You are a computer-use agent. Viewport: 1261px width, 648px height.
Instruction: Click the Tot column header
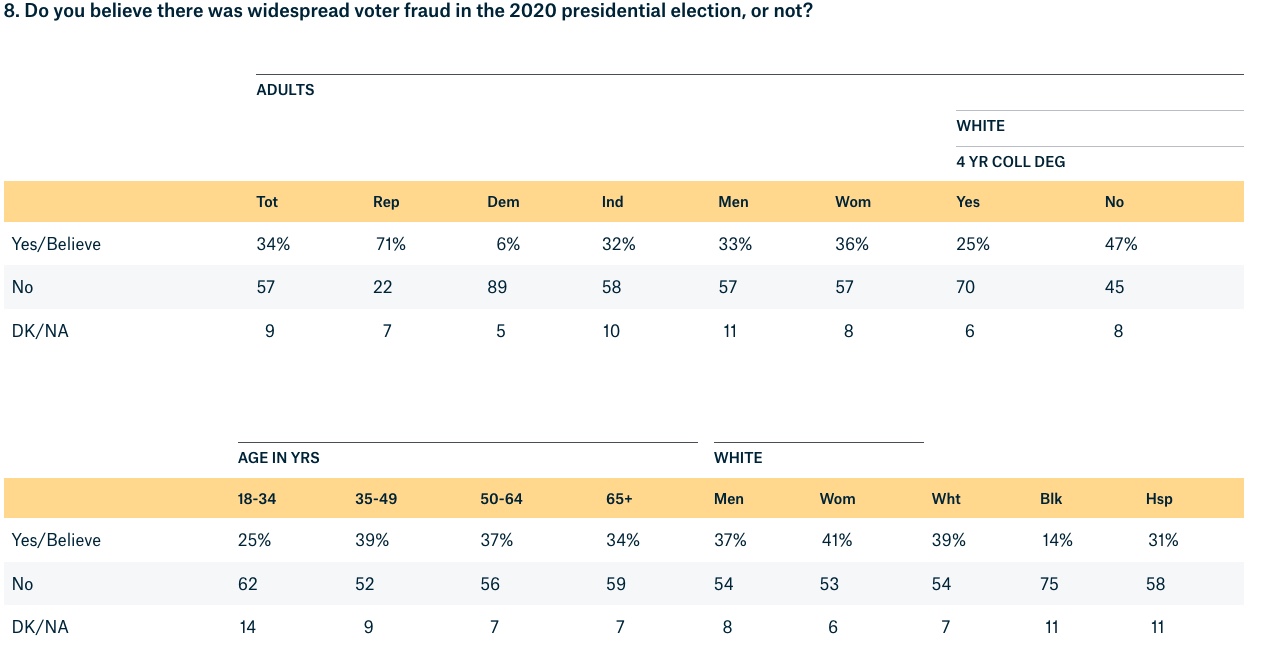267,202
